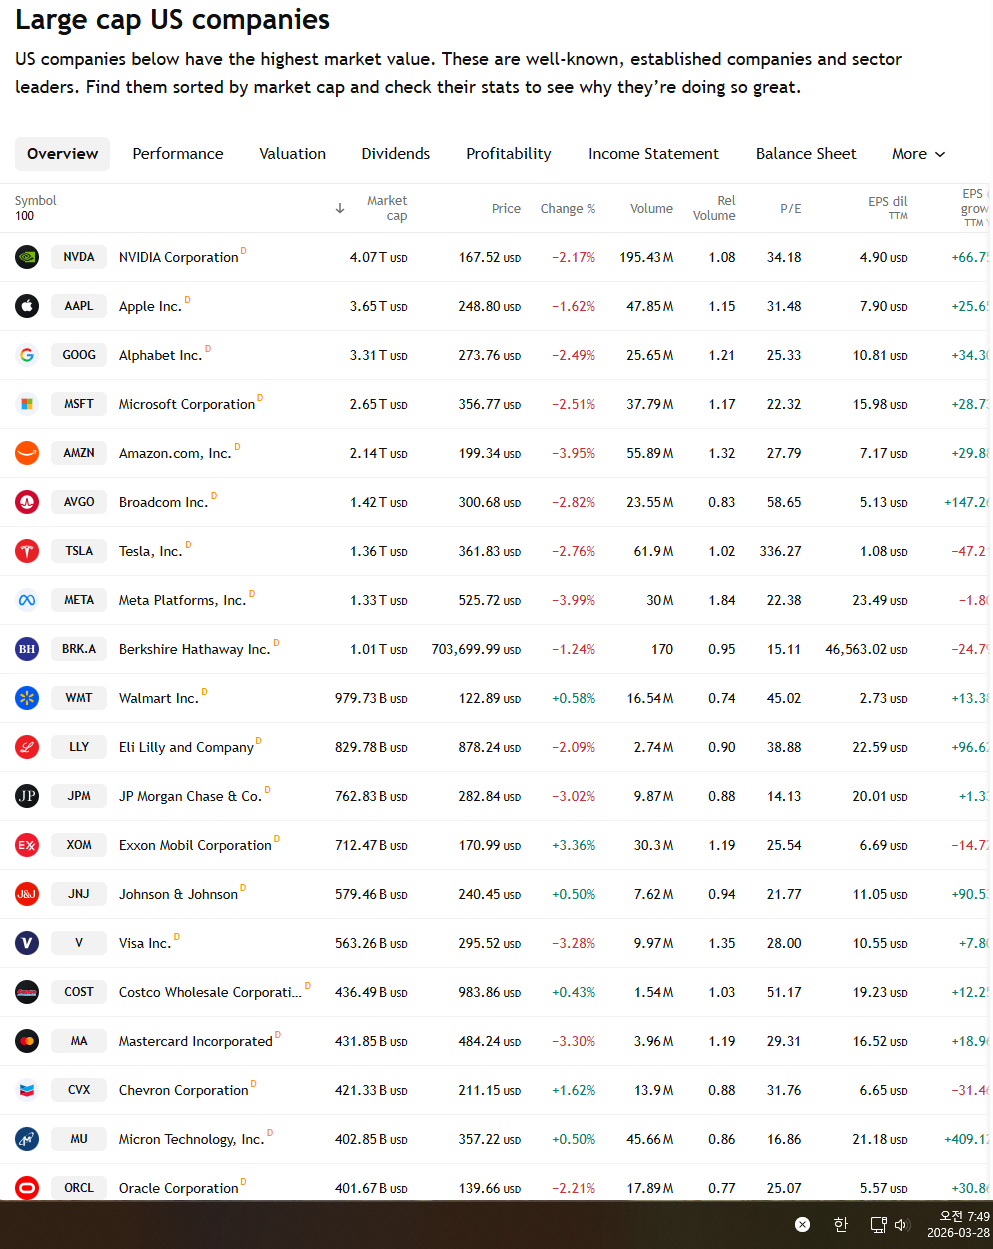Click the Exxon Mobil logo icon

click(27, 845)
